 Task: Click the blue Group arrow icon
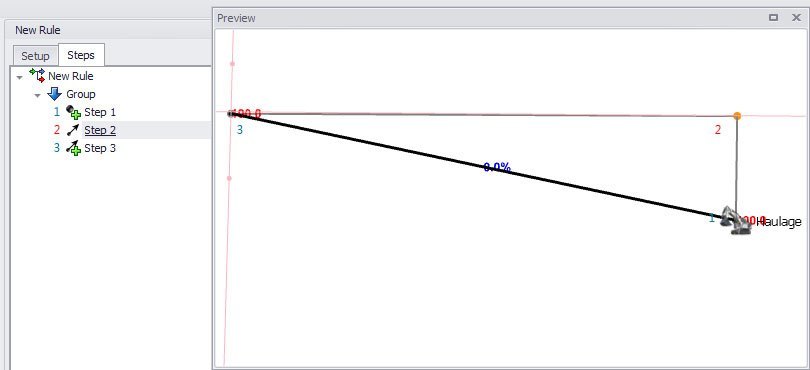click(x=54, y=94)
